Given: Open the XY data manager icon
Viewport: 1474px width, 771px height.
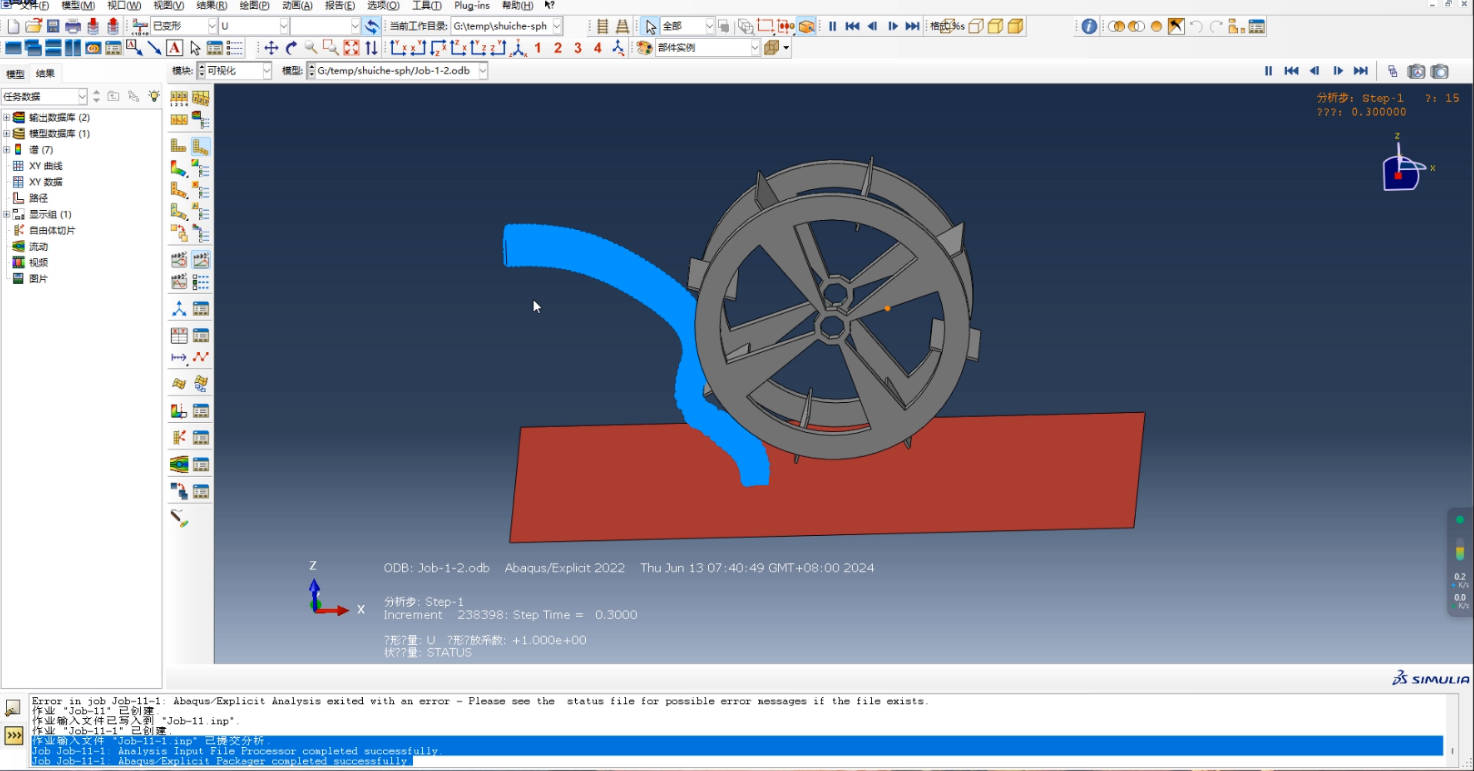Looking at the screenshot, I should click(201, 335).
